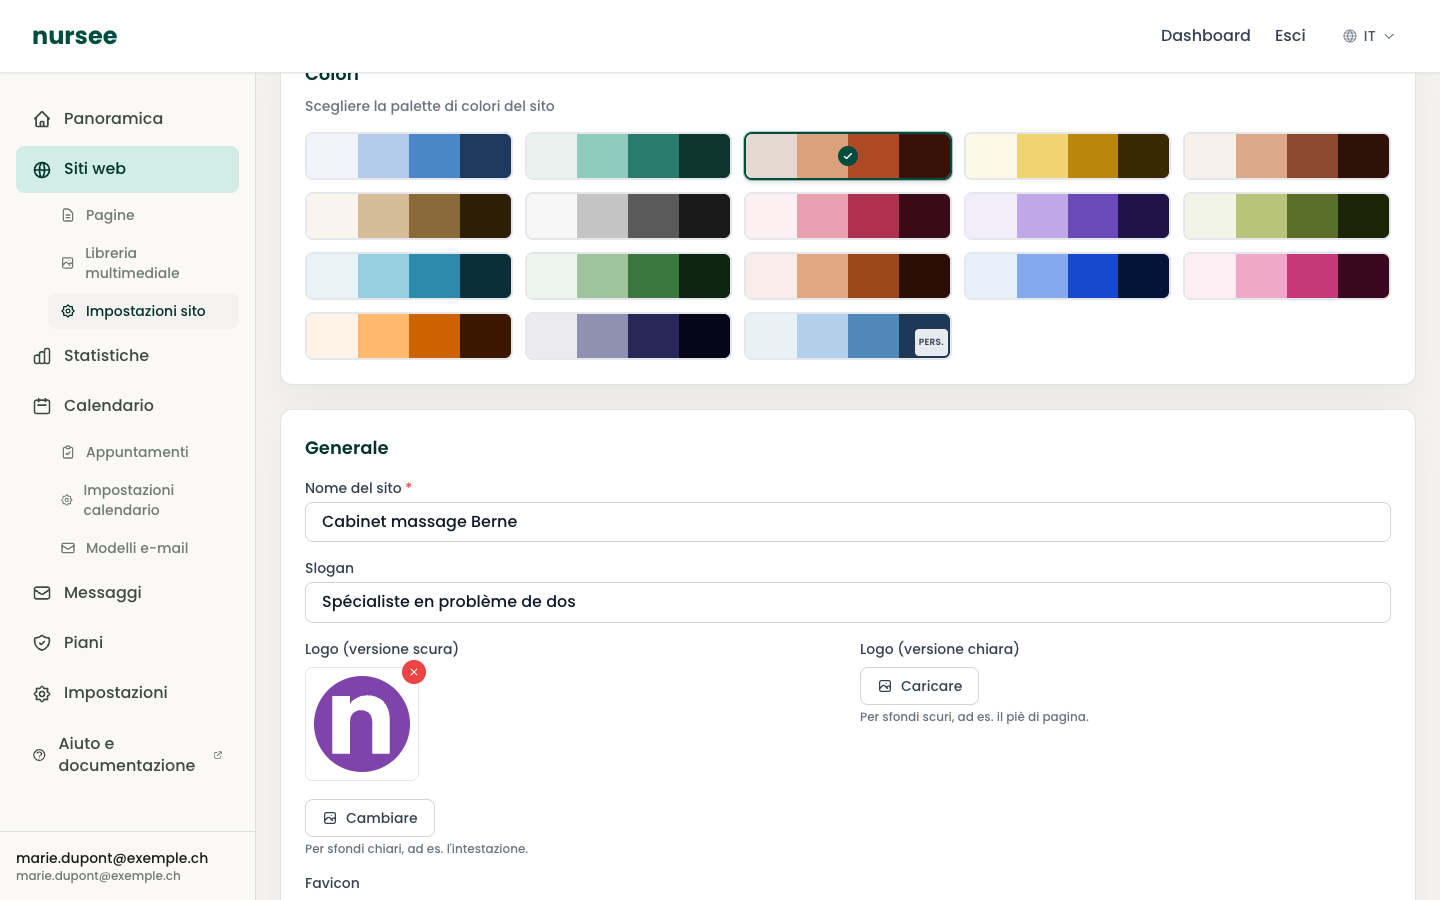Click the Pagine document icon
This screenshot has height=900, width=1440.
68,215
